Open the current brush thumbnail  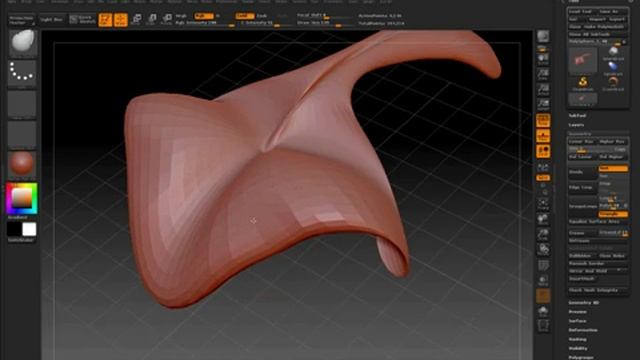click(x=22, y=42)
